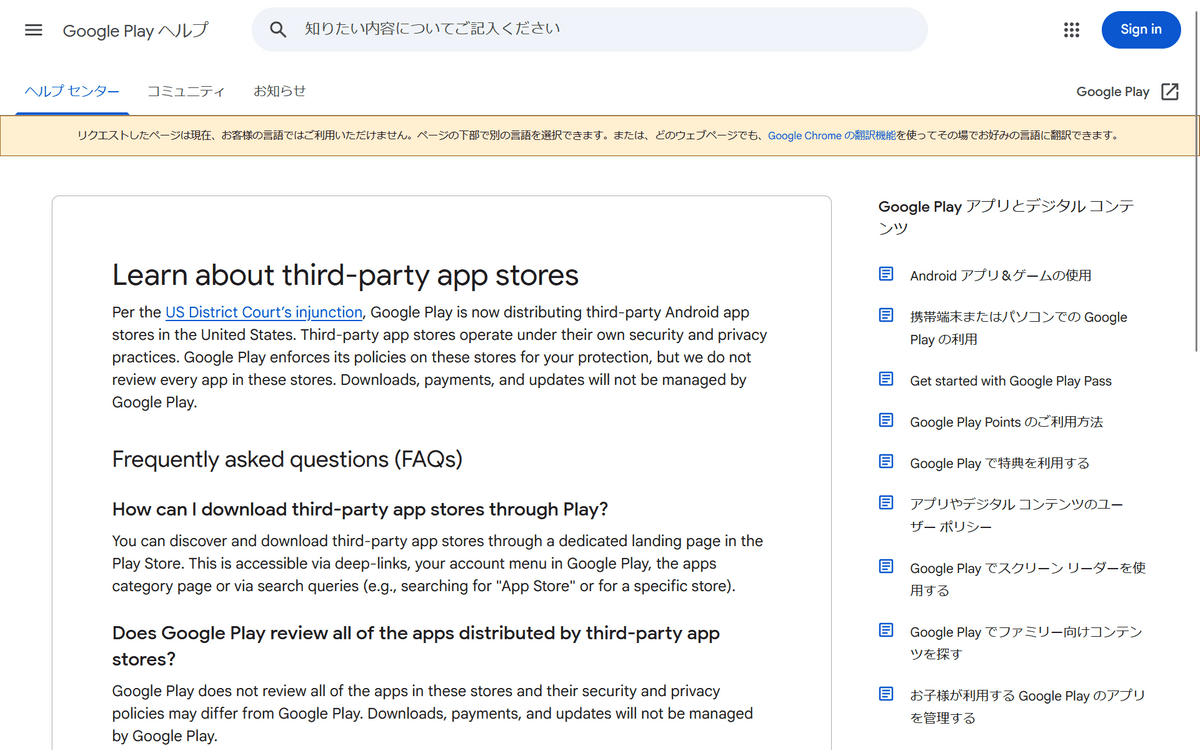Open Android アプリ＆ゲームの使用 article

click(x=1001, y=275)
